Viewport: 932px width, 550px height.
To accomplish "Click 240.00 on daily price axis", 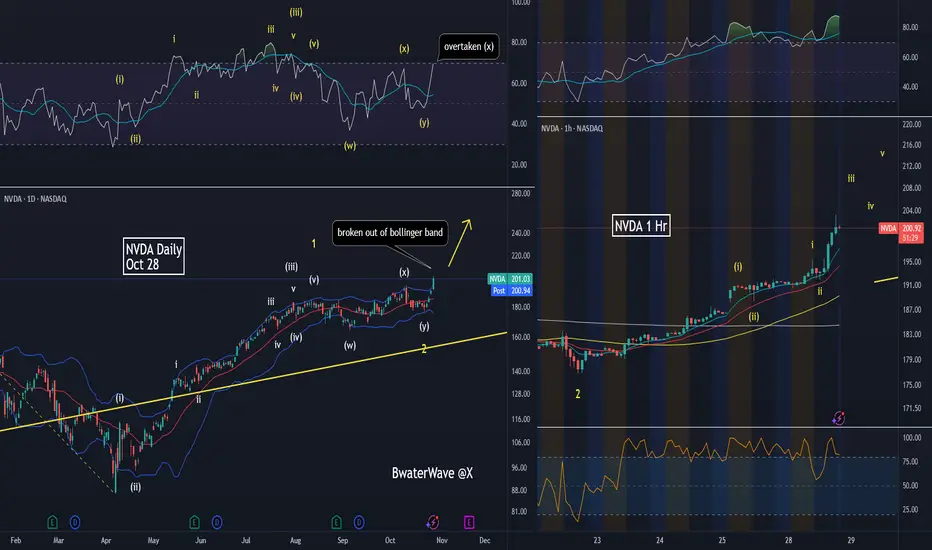I will tap(521, 233).
